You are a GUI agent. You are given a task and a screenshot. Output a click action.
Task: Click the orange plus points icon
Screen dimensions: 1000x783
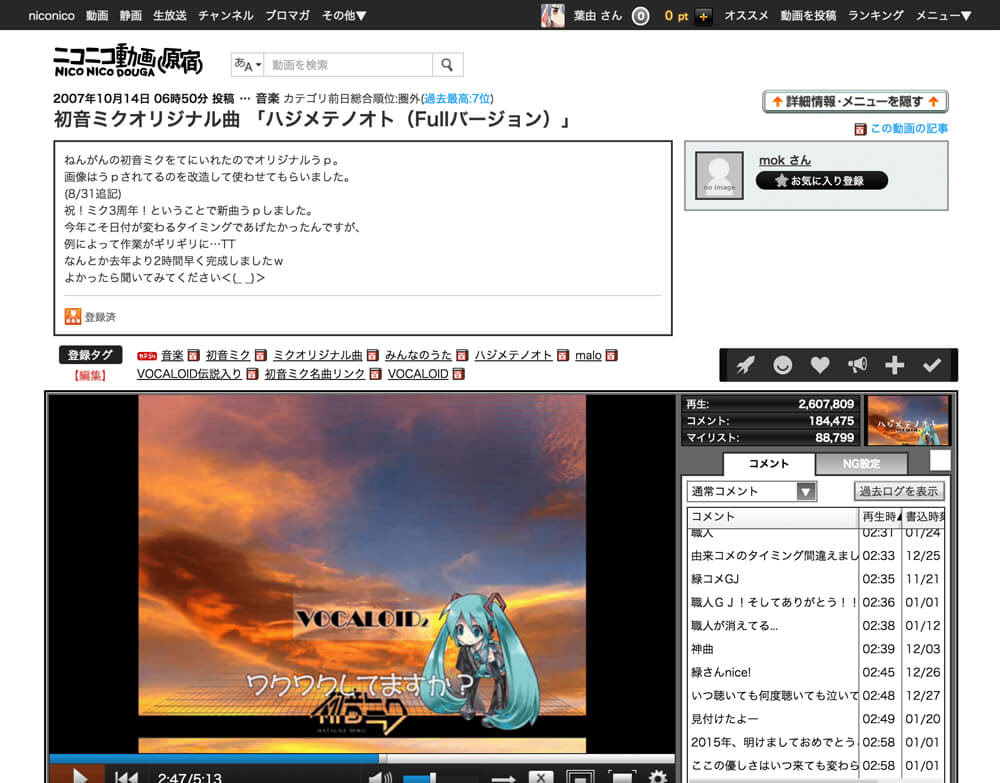[703, 16]
